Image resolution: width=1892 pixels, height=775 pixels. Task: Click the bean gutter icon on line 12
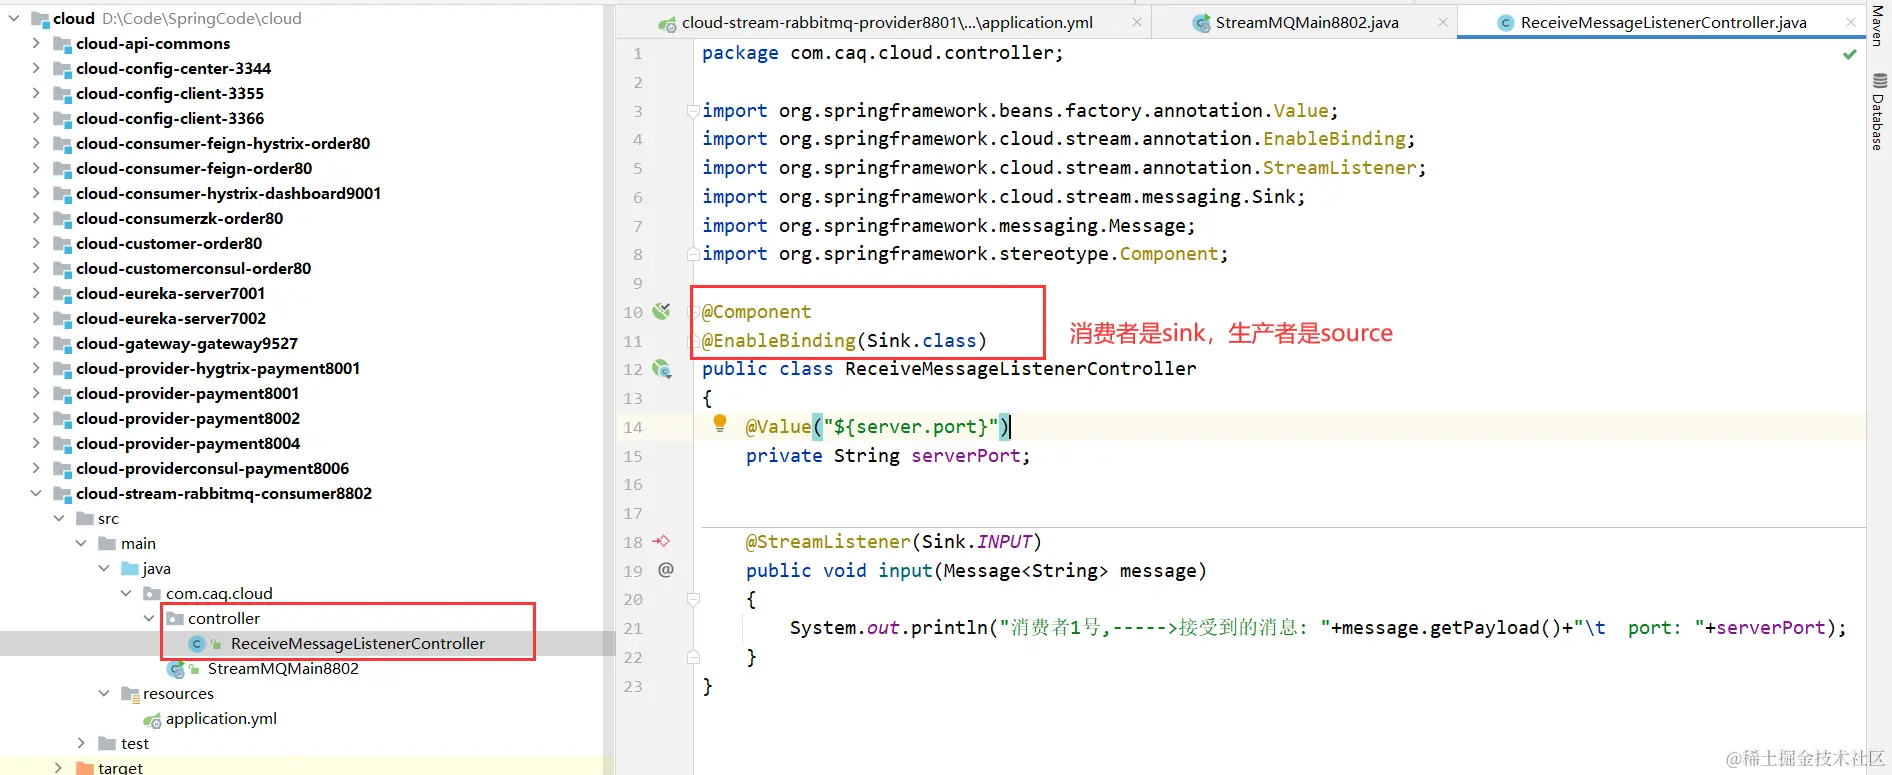click(661, 369)
